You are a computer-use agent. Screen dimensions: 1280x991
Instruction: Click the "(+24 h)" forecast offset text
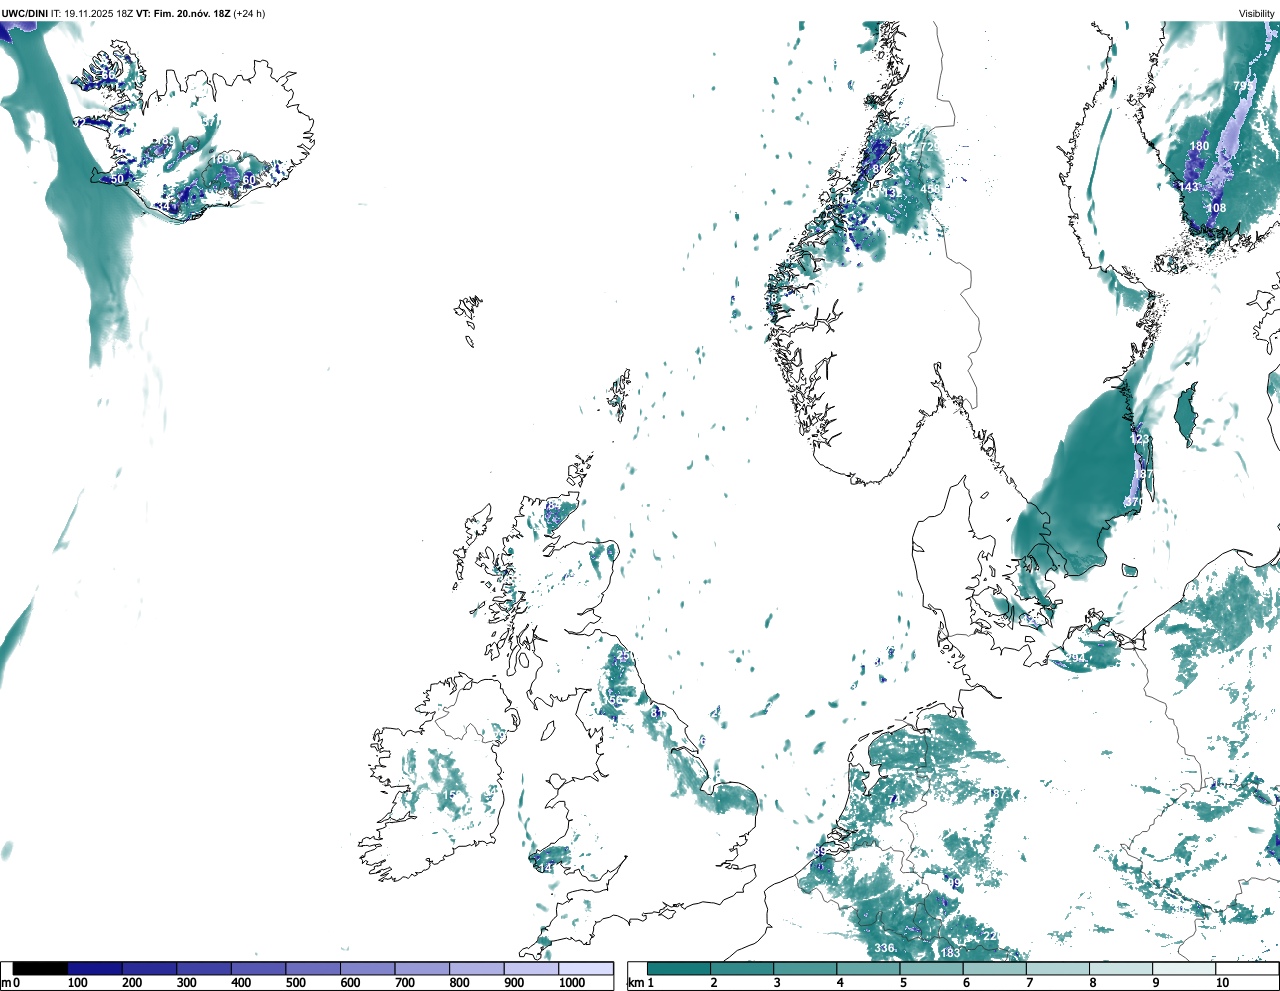coord(250,13)
